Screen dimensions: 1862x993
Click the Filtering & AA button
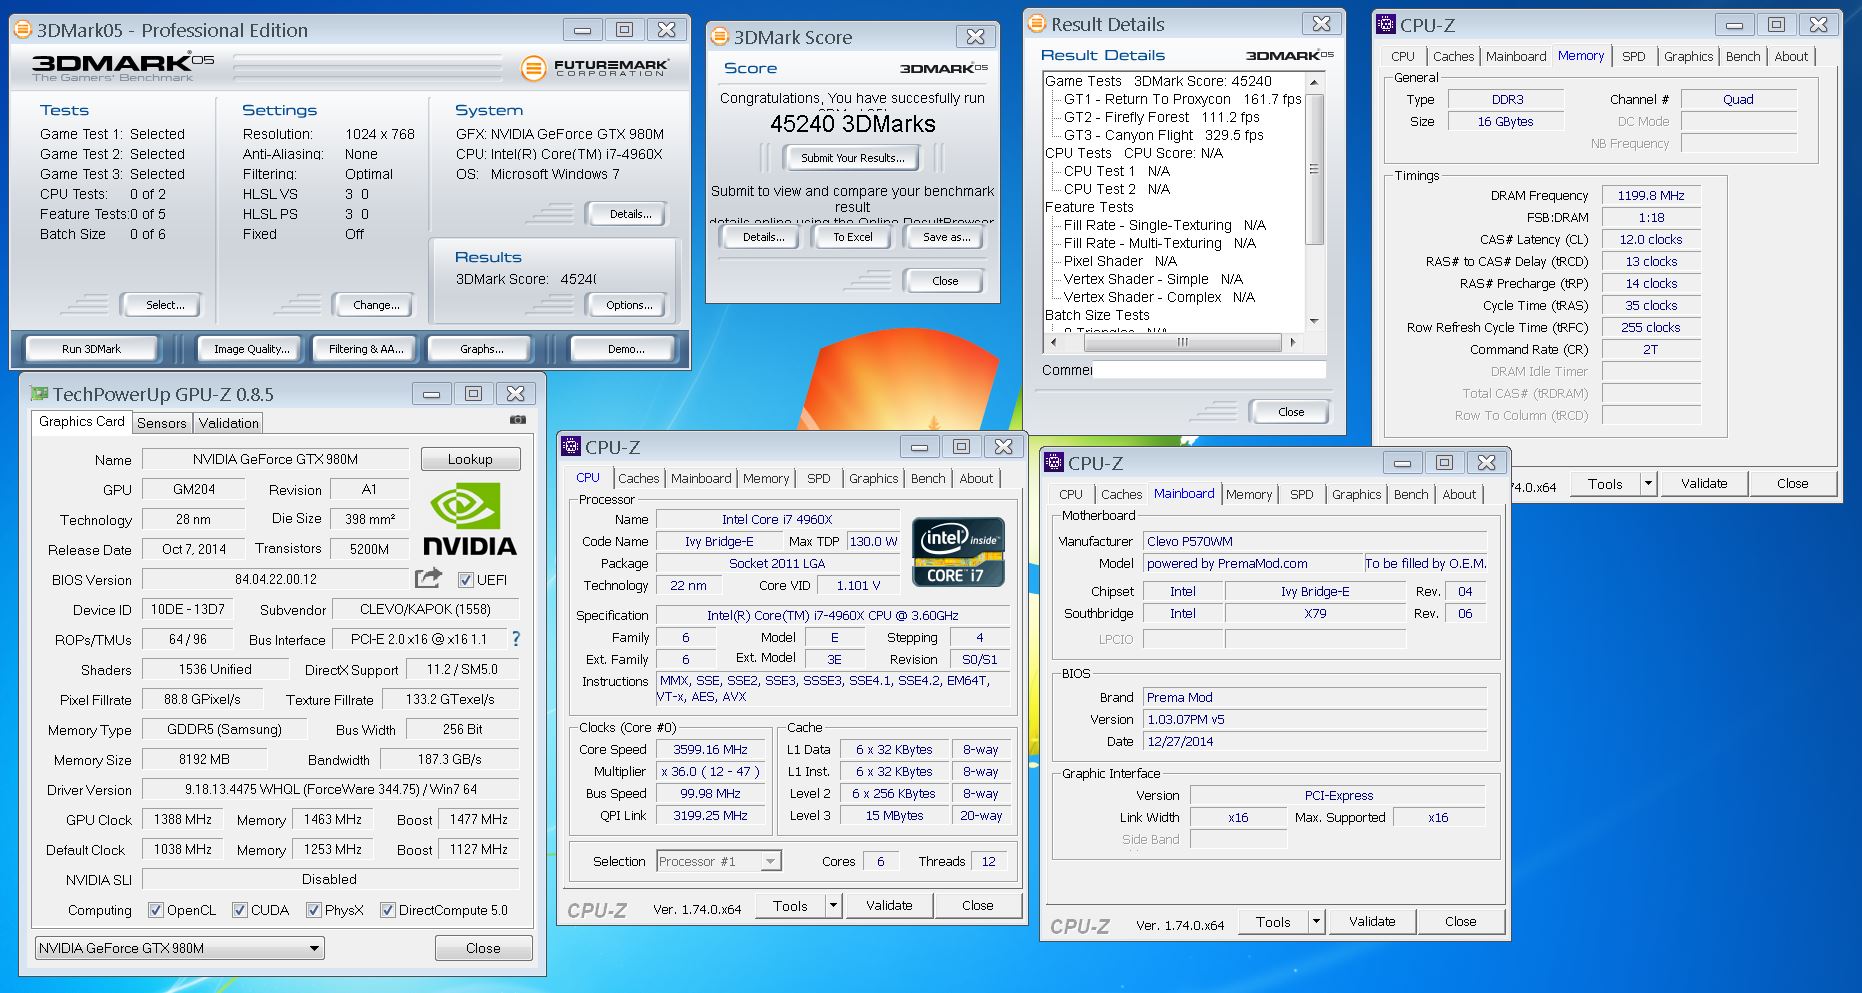[x=367, y=349]
